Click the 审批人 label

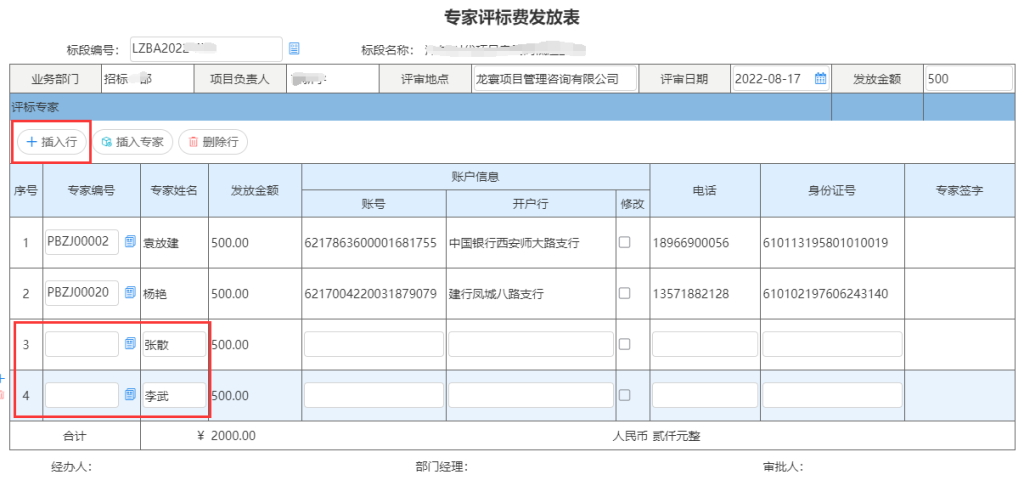[x=783, y=467]
